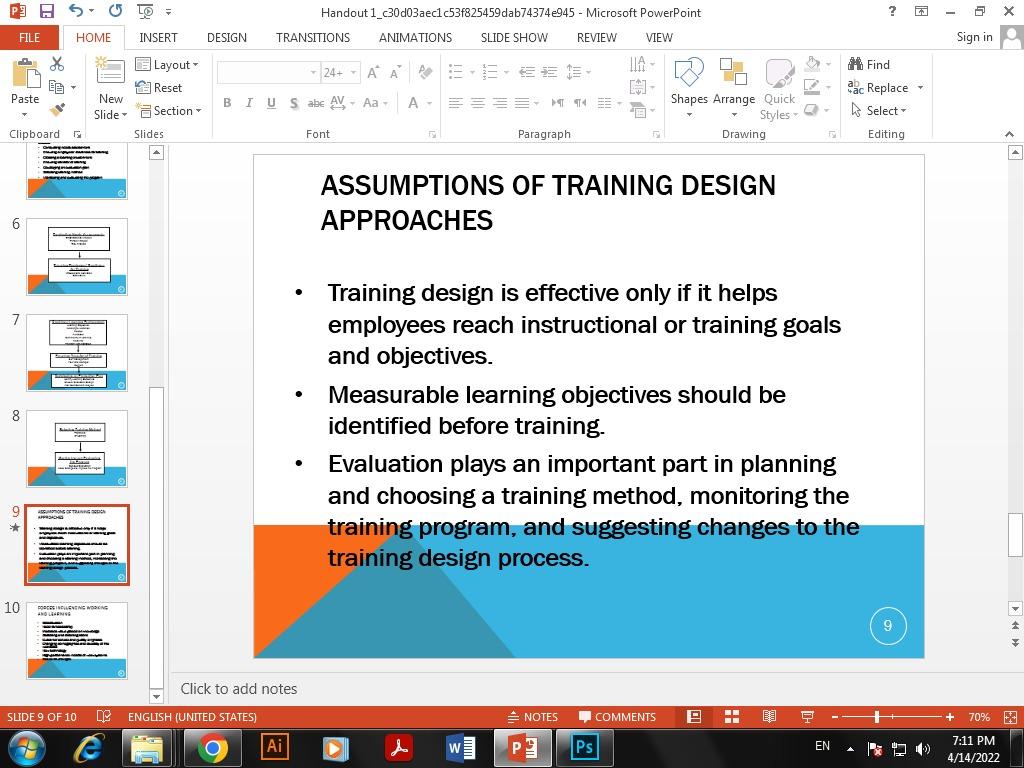Open Chrome from the taskbar

(212, 748)
